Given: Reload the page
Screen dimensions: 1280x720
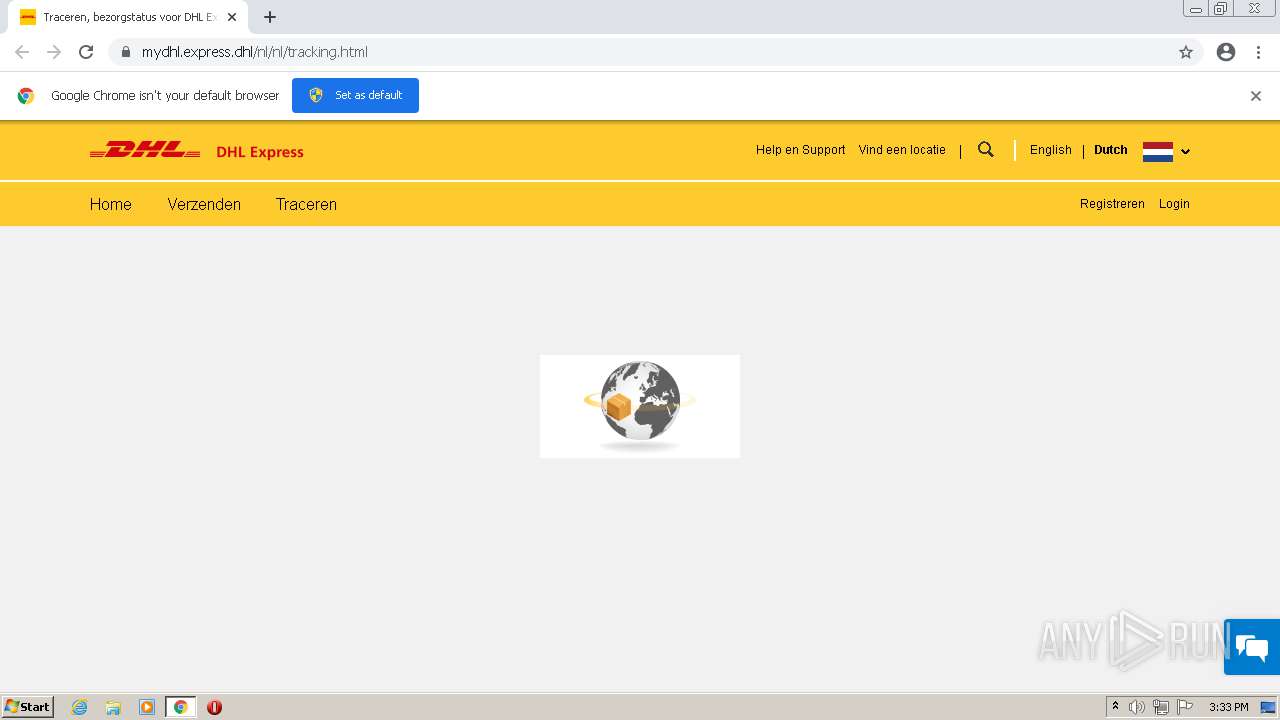Looking at the screenshot, I should 86,52.
